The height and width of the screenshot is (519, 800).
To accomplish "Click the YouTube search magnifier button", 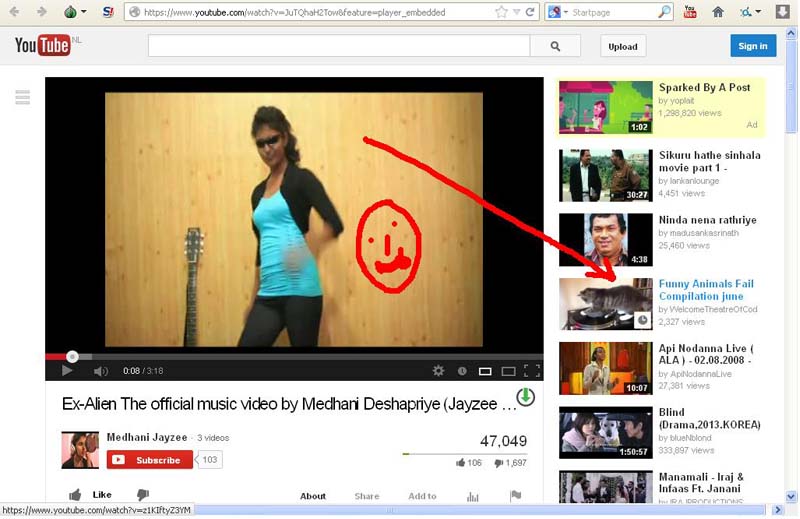I will pyautogui.click(x=555, y=46).
